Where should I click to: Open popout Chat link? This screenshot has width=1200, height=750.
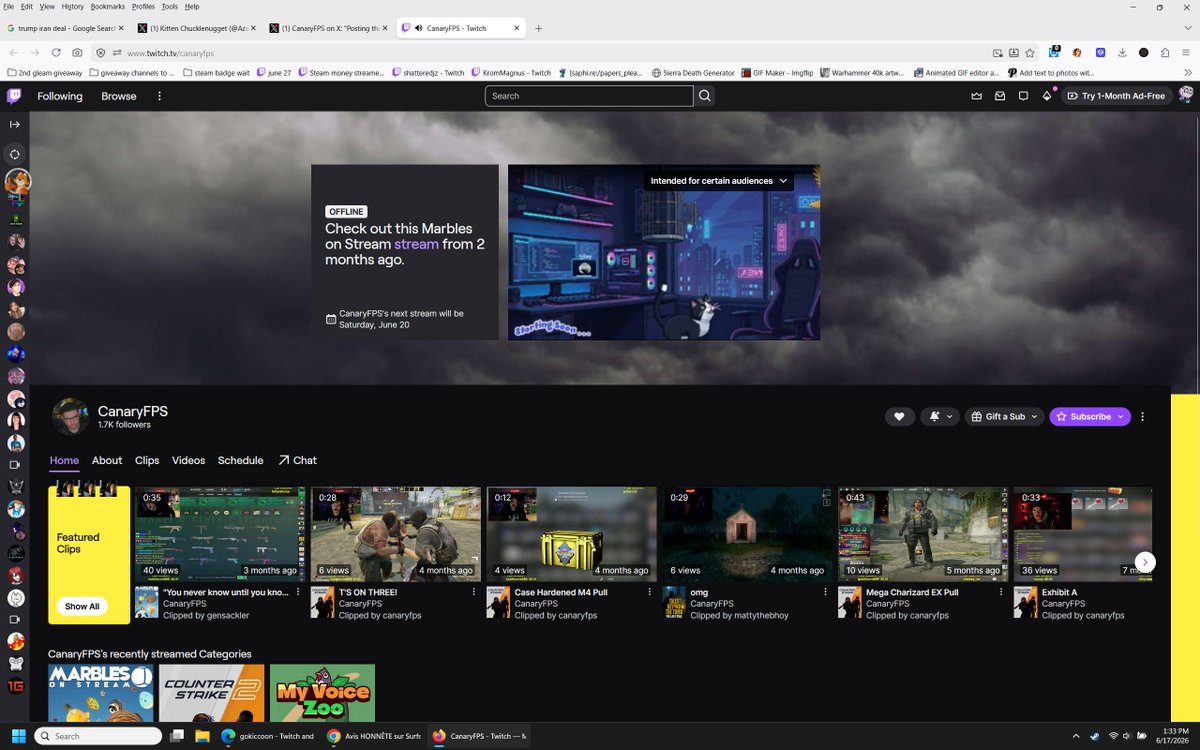click(x=297, y=460)
